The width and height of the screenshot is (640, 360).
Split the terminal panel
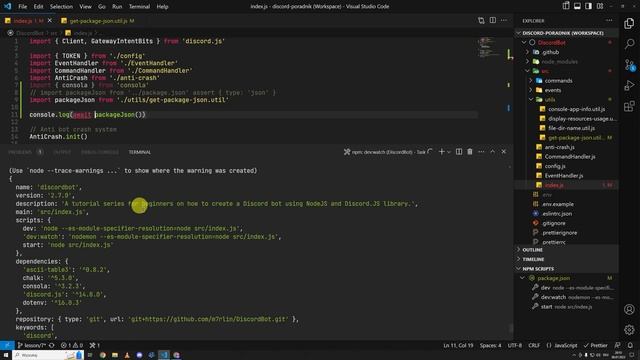[459, 152]
